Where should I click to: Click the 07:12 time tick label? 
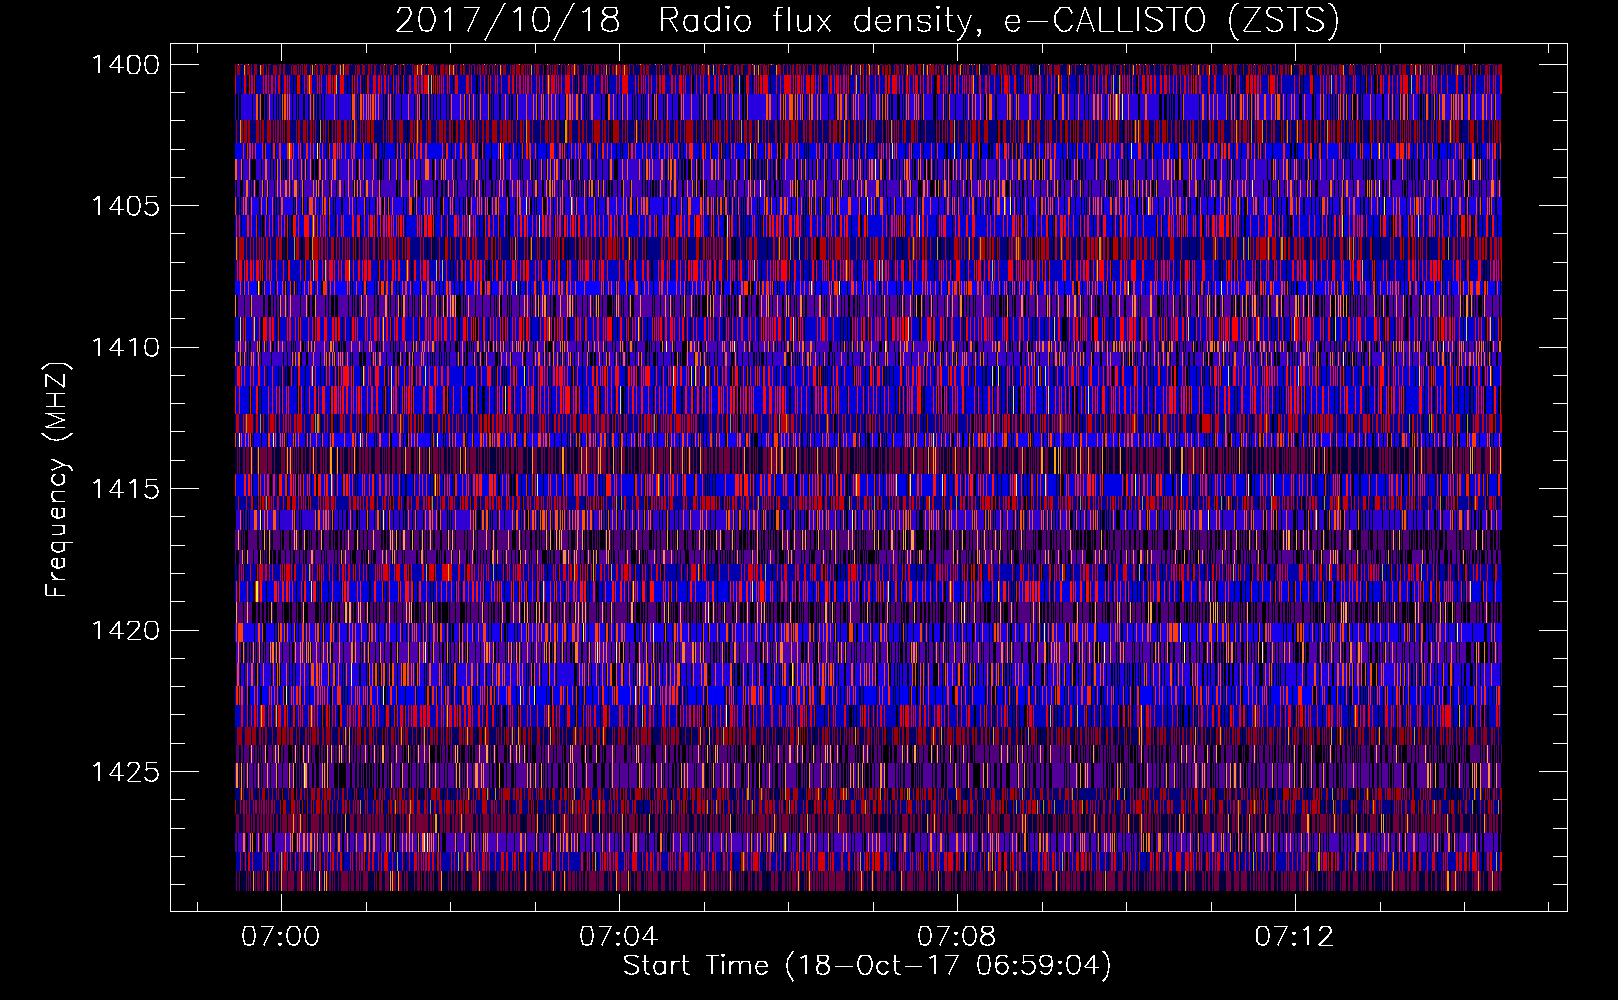(1295, 936)
